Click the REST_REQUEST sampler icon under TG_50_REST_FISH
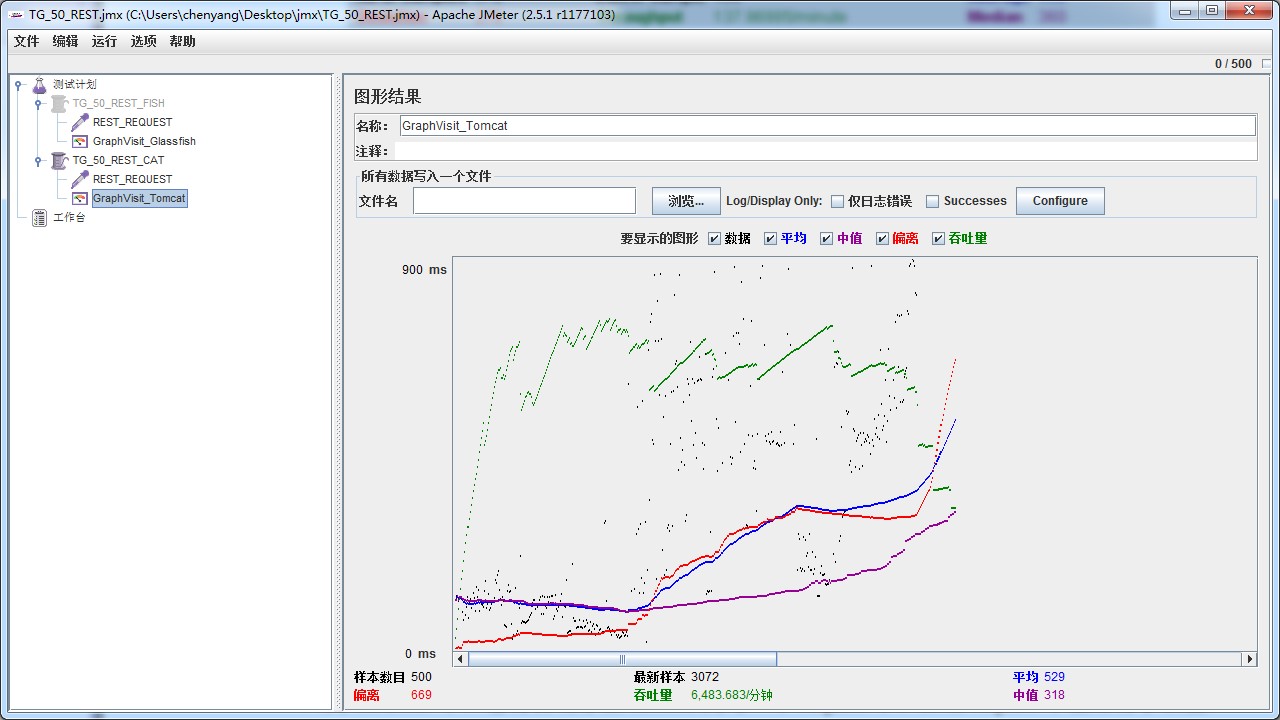This screenshot has height=720, width=1280. [x=79, y=122]
